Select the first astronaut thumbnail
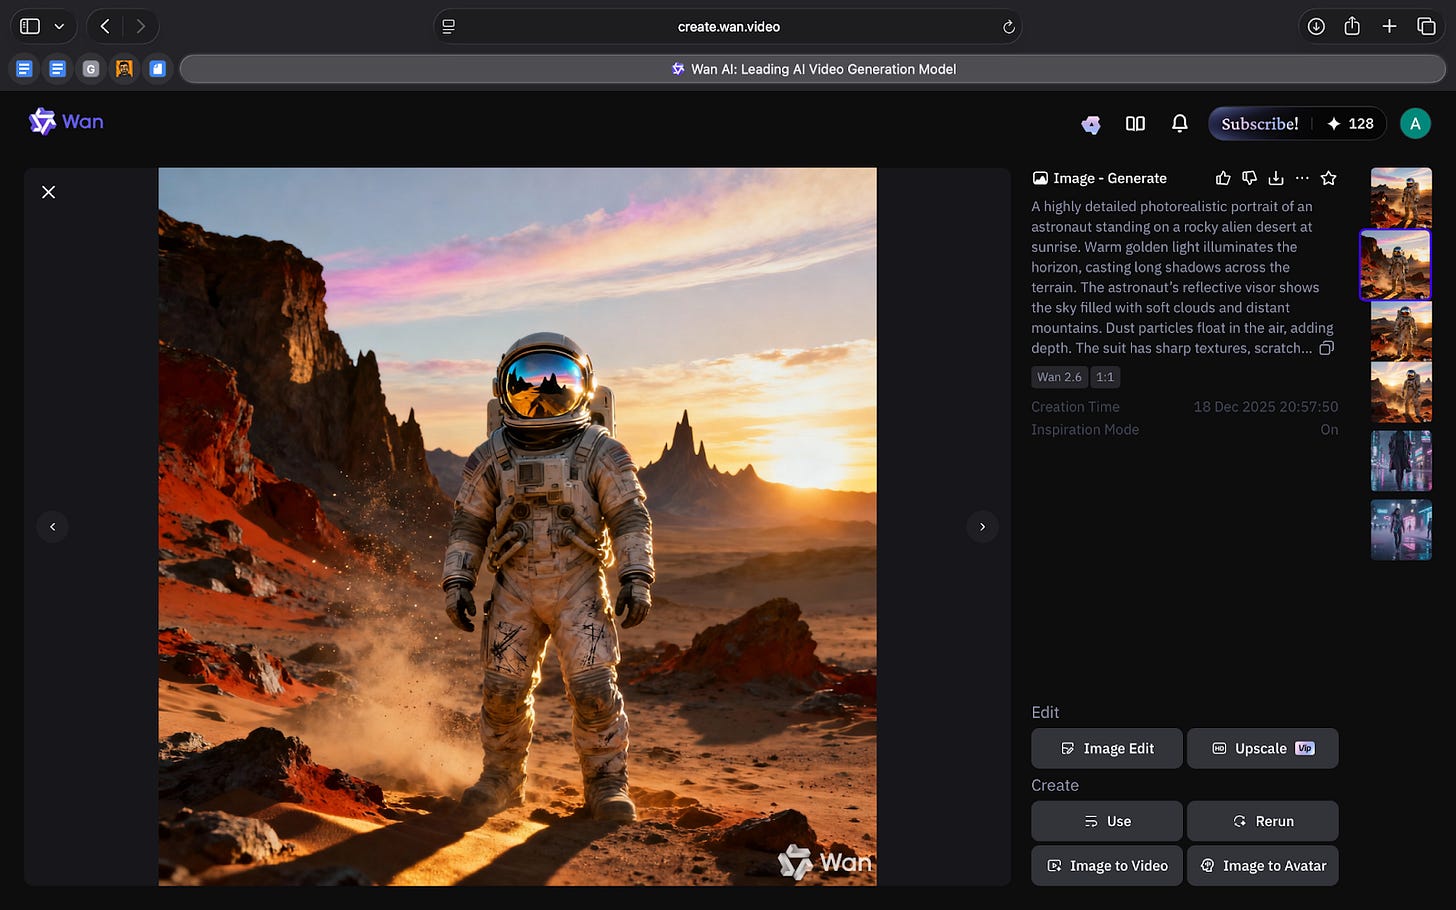Viewport: 1456px width, 910px height. click(1400, 197)
